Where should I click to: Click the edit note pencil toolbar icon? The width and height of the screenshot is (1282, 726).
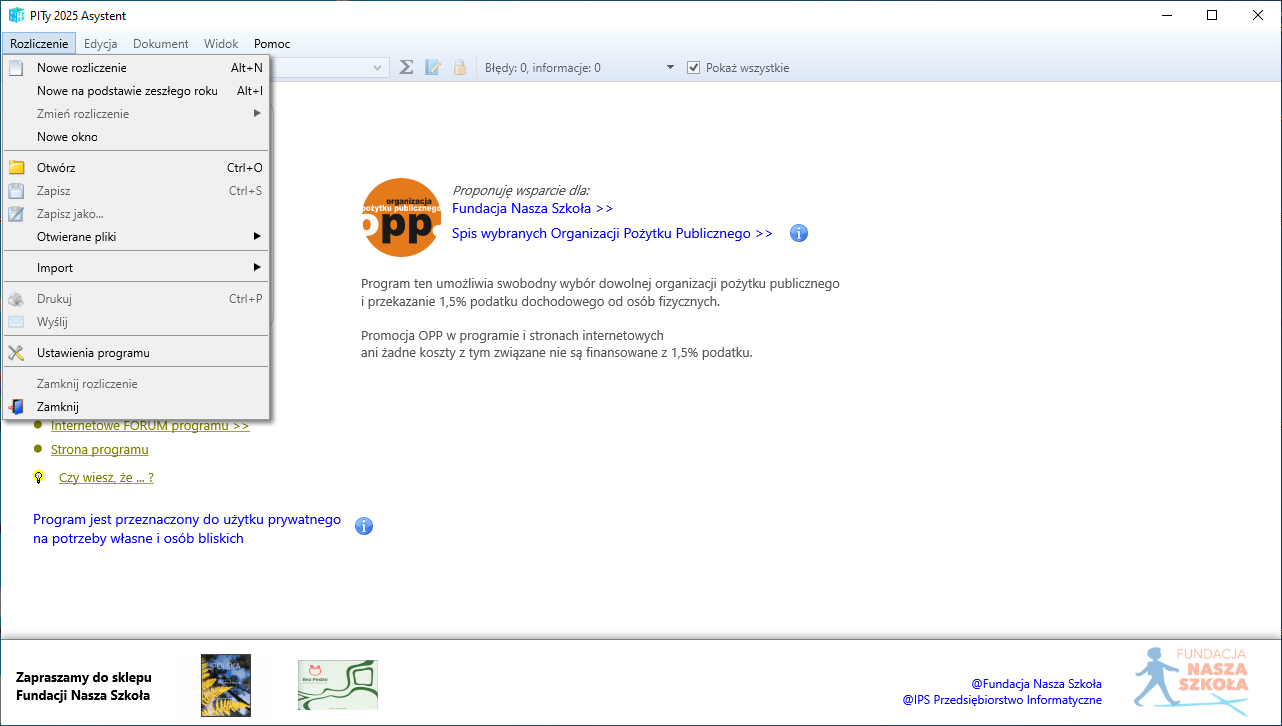[433, 67]
